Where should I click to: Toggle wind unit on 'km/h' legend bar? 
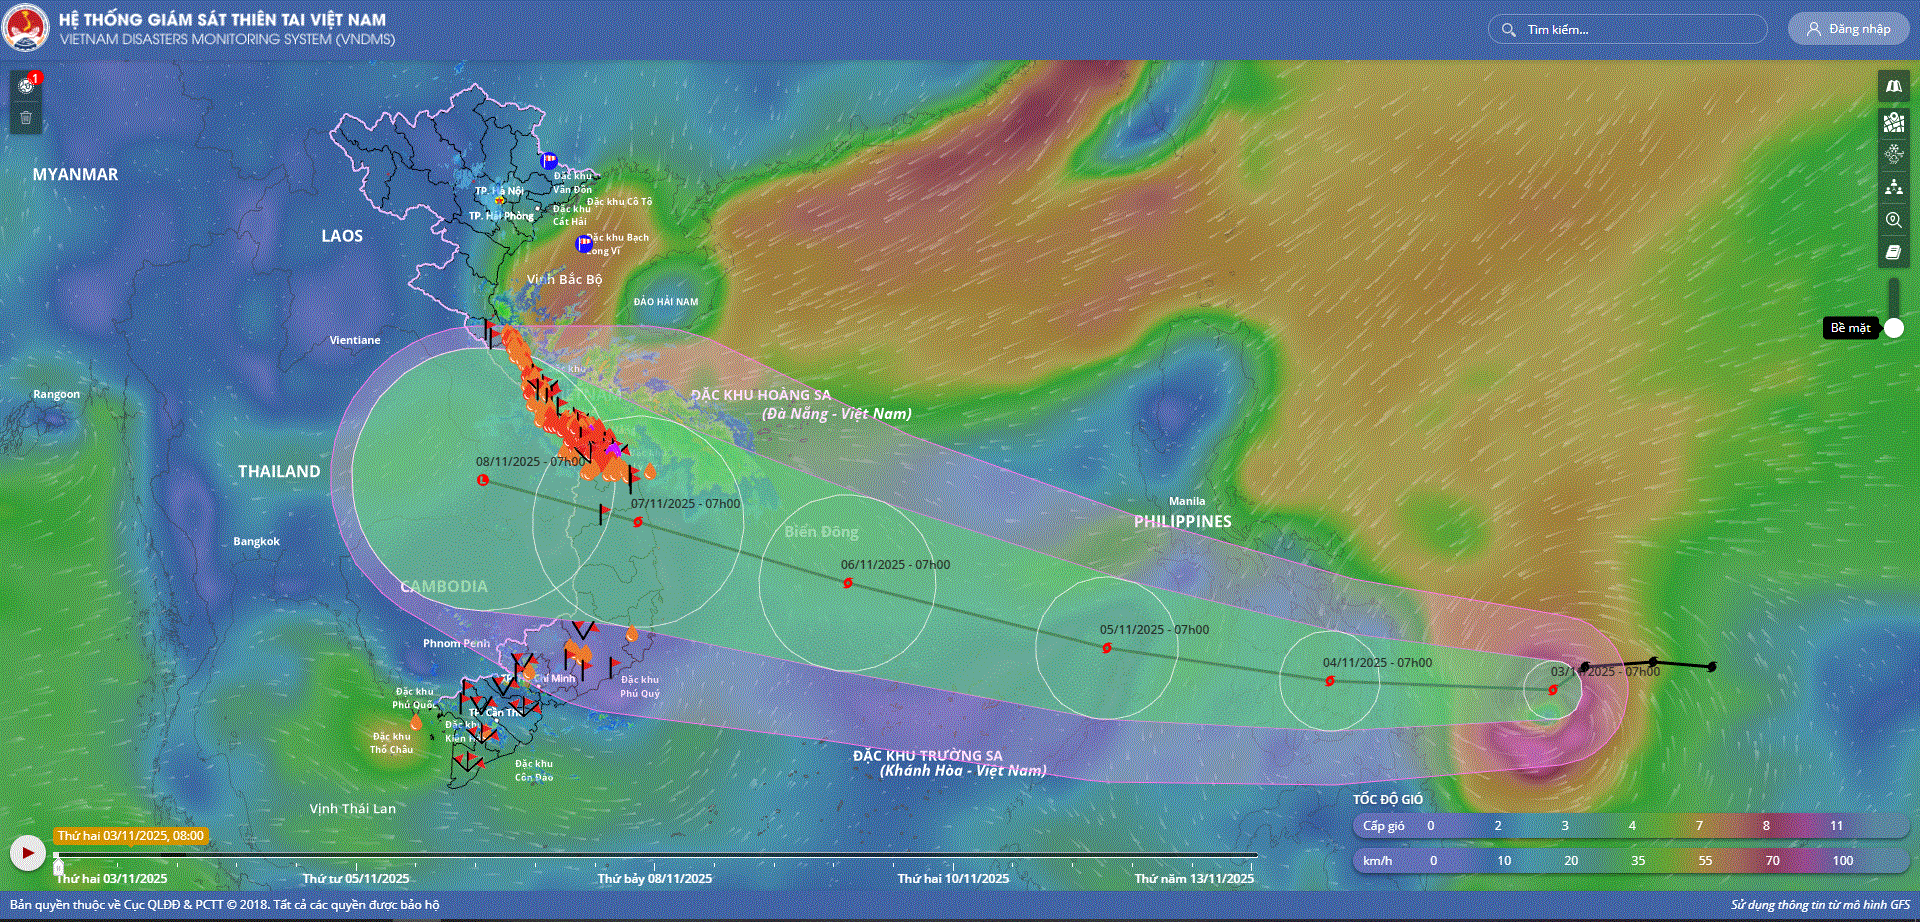1377,861
